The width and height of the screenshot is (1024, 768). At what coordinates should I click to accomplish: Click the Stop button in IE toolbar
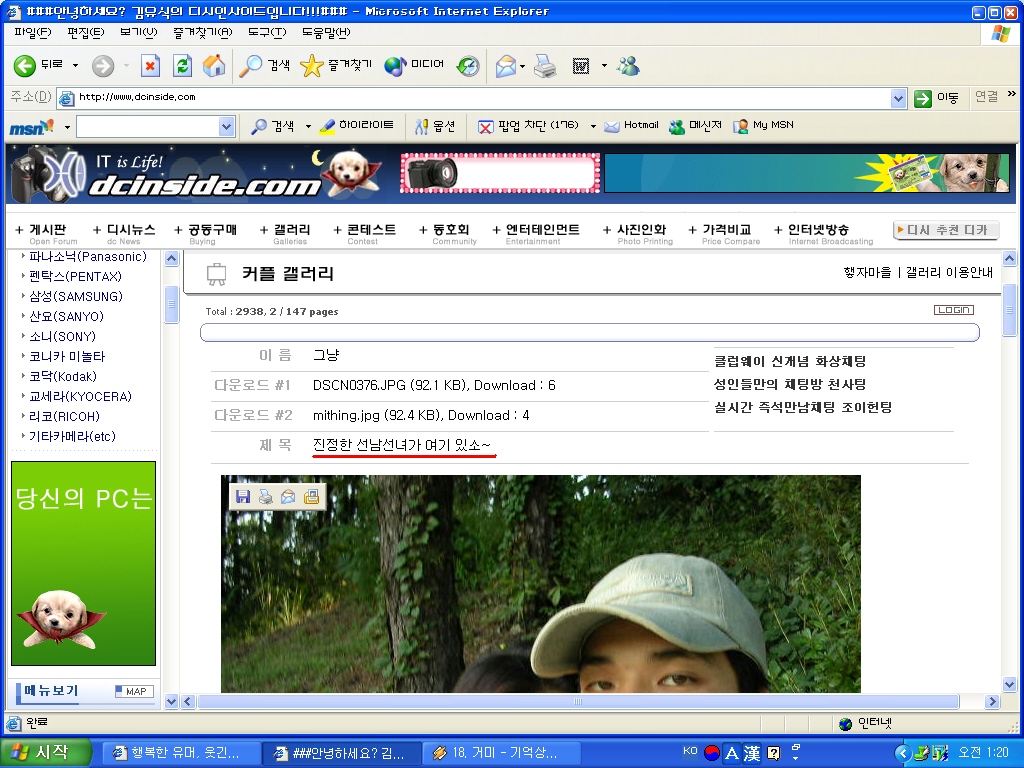(x=150, y=66)
